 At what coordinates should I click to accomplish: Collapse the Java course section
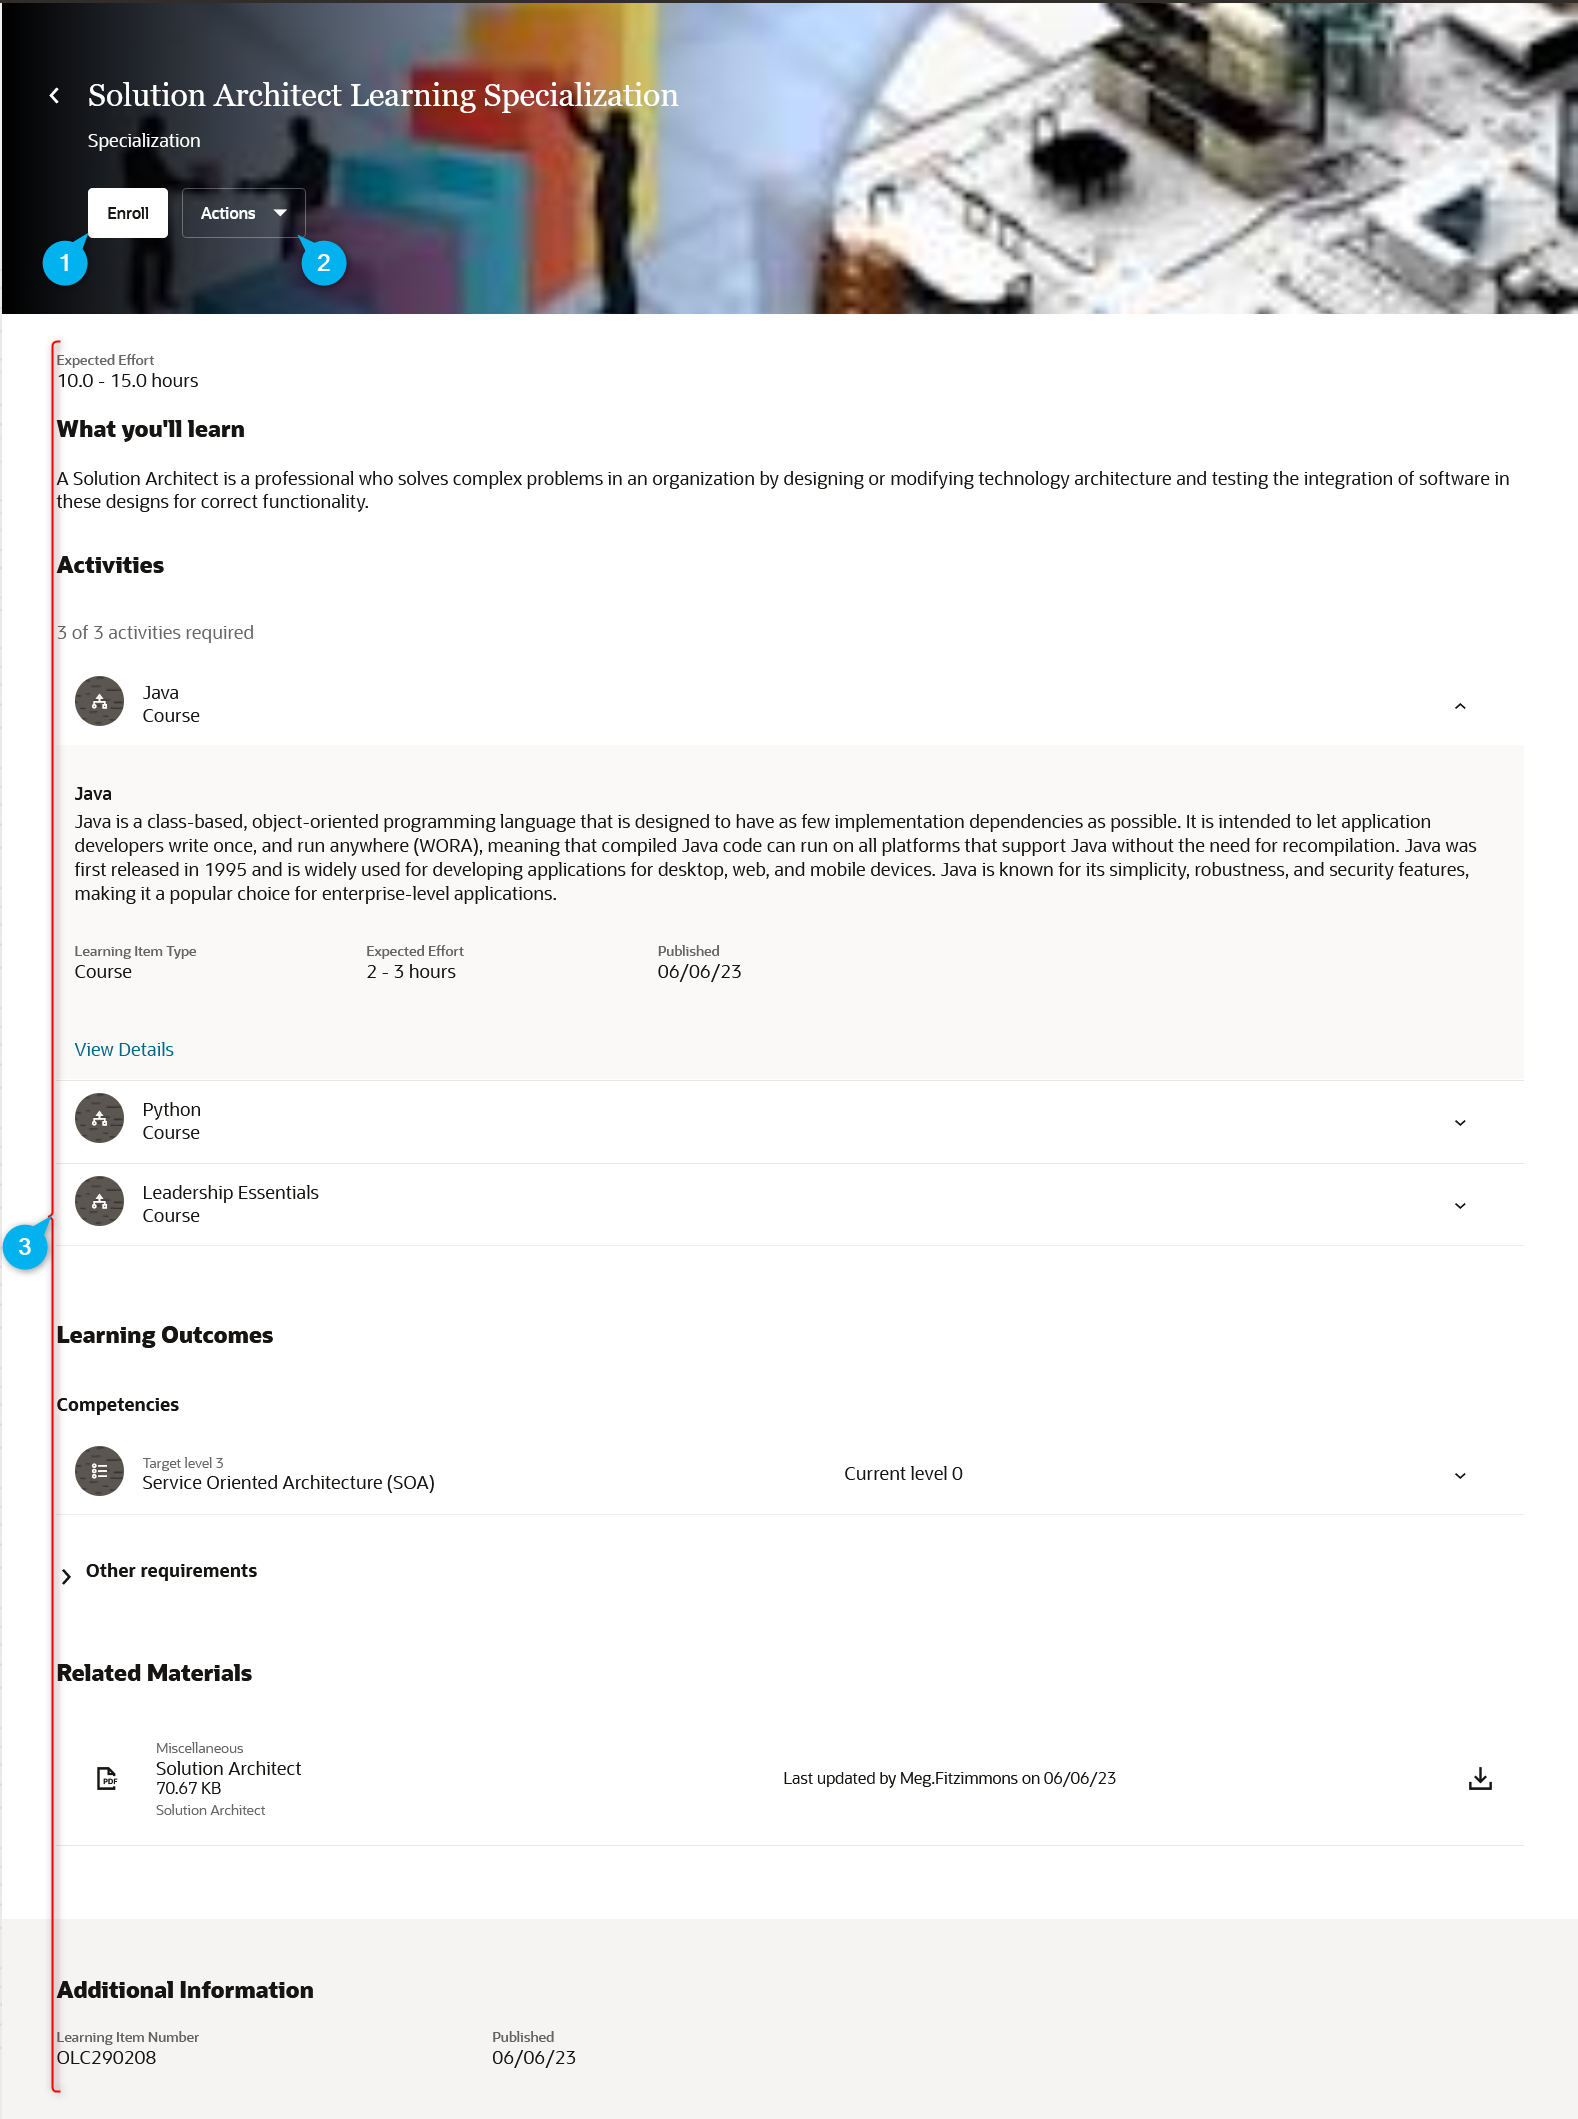tap(1460, 706)
